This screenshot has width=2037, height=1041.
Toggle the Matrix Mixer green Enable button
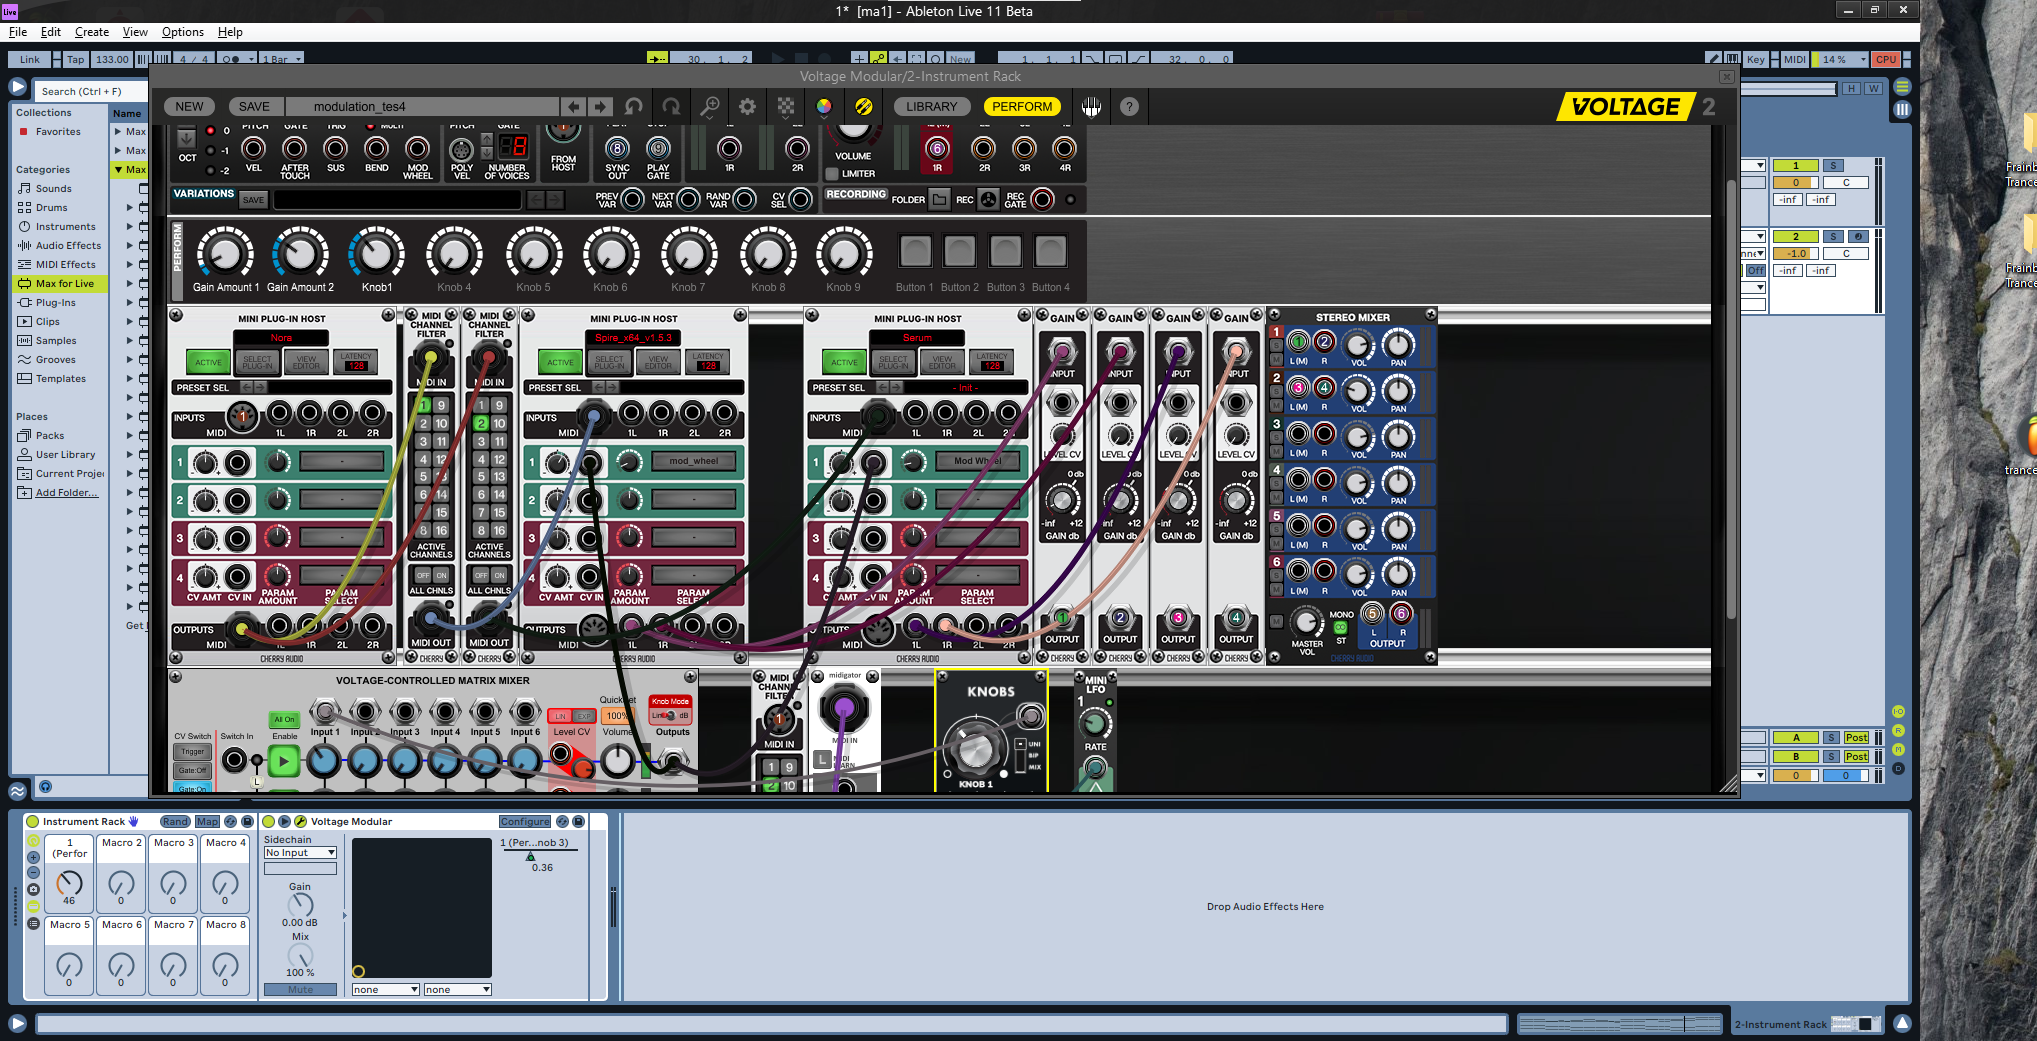tap(284, 762)
